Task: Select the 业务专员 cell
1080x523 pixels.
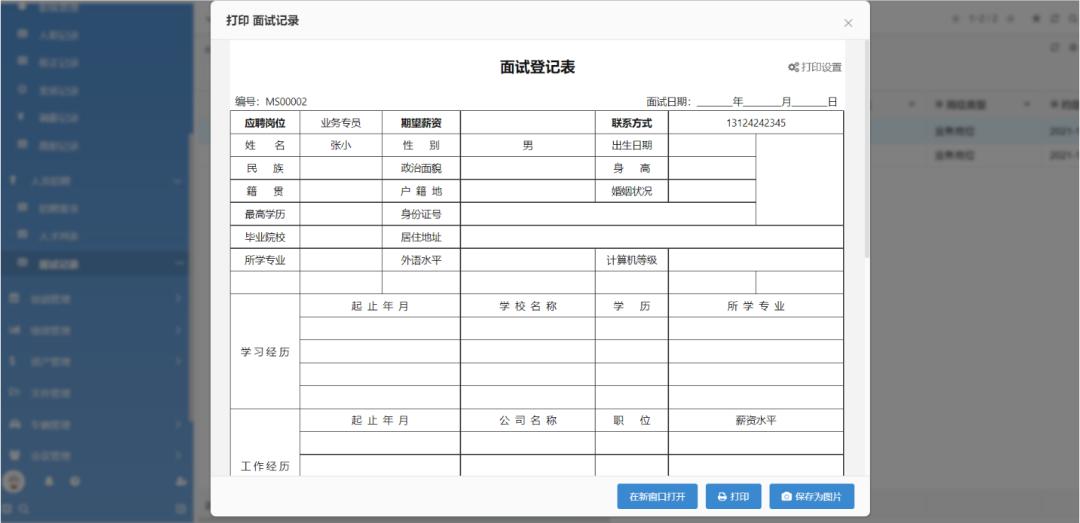Action: [341, 123]
